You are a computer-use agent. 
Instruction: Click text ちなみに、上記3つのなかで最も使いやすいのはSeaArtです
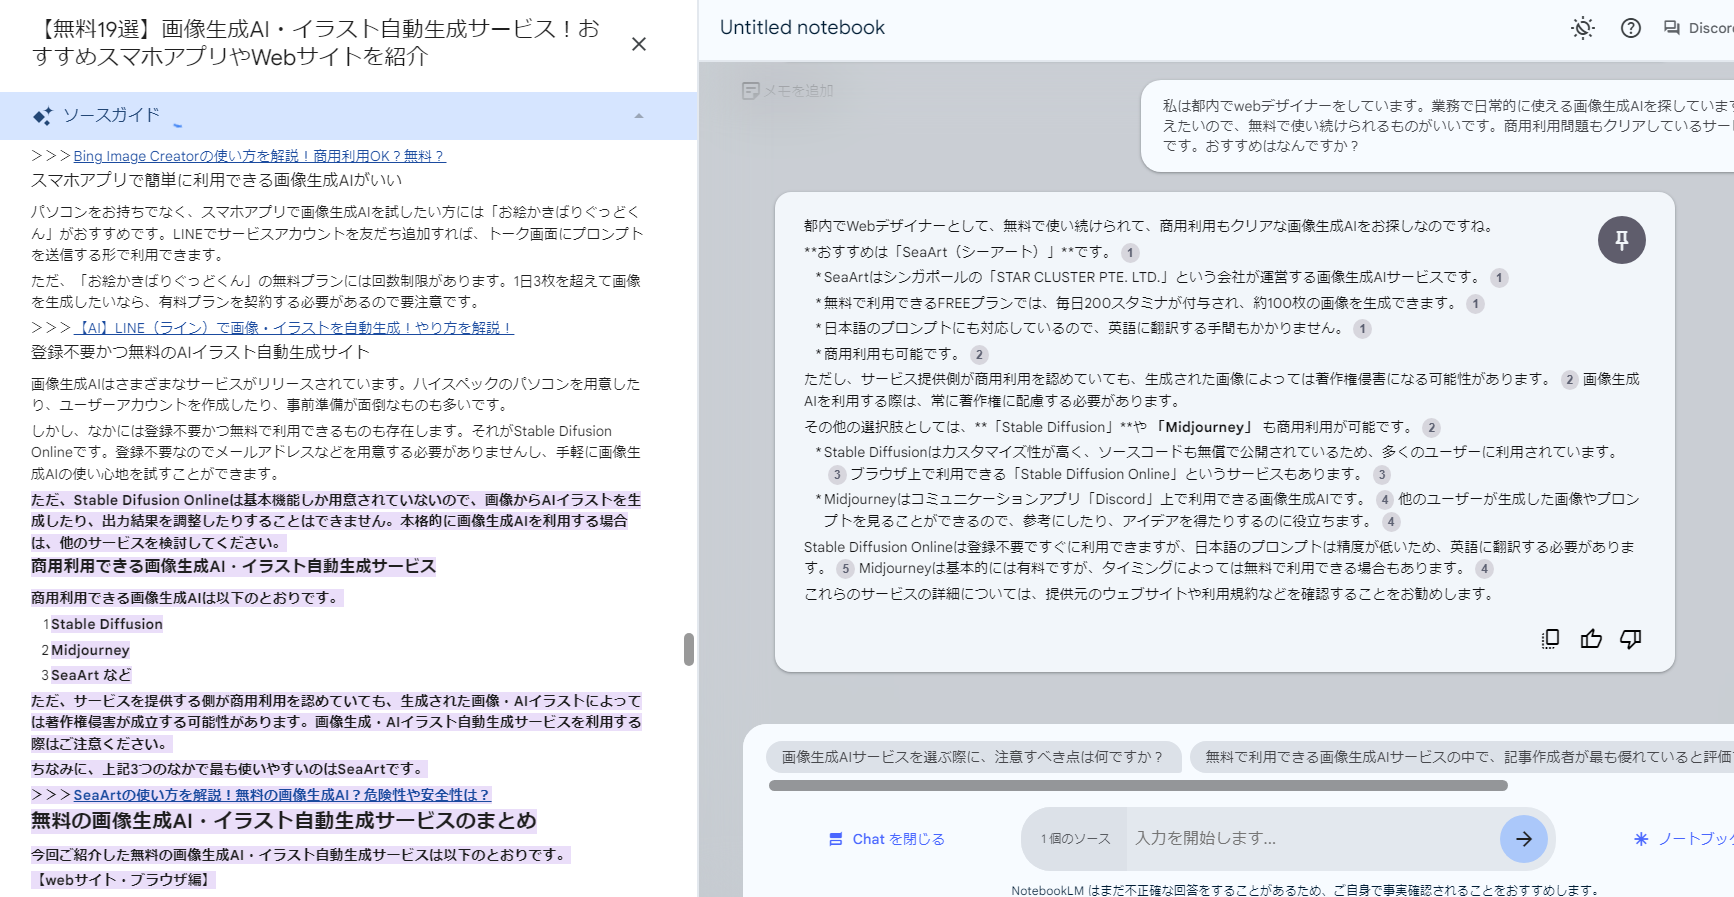[x=229, y=769]
